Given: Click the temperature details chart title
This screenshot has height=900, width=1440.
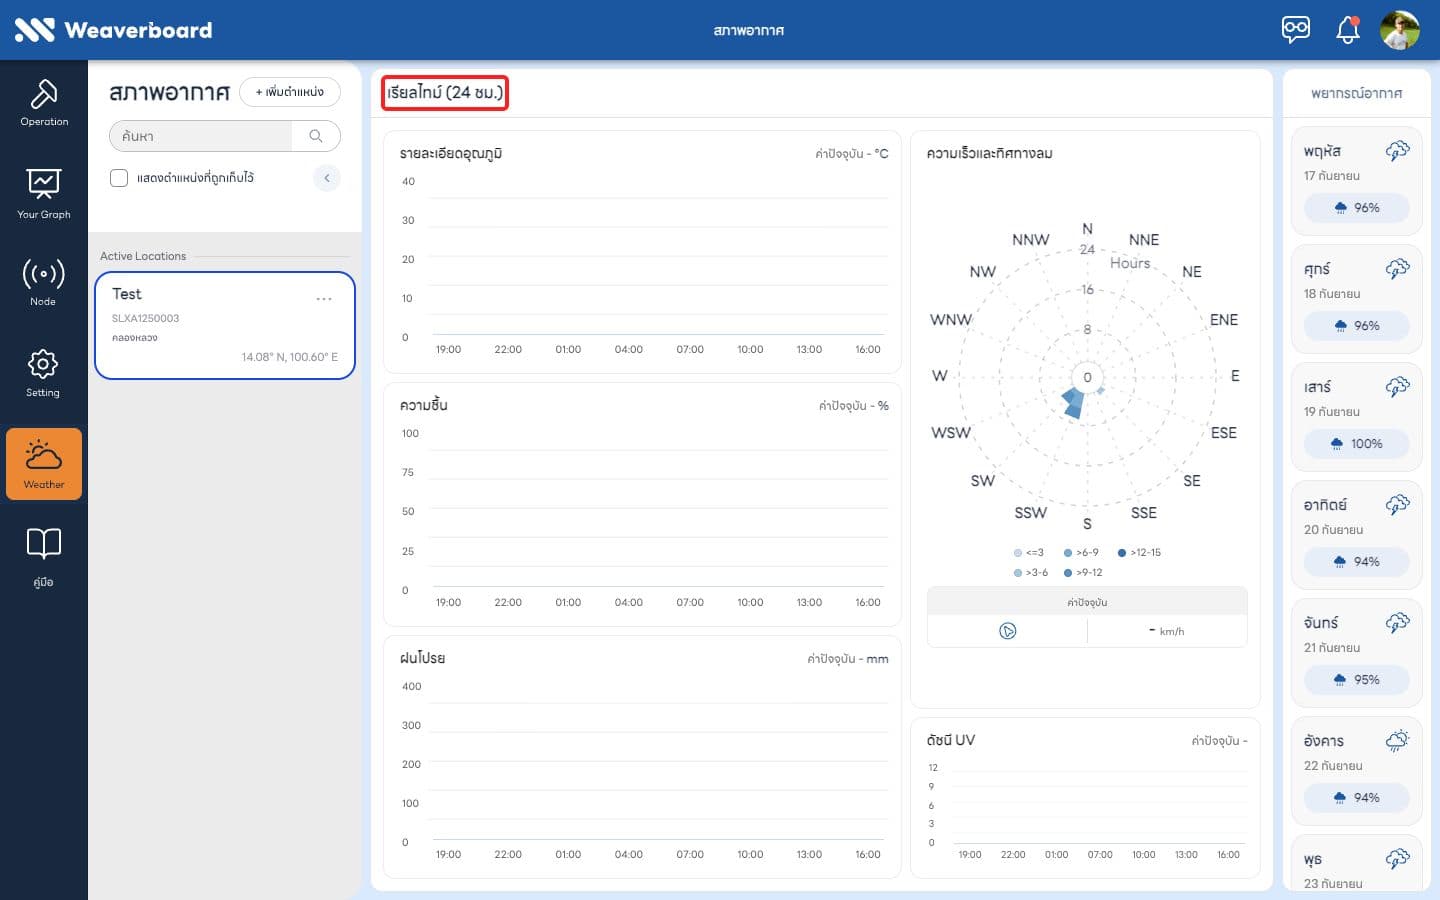Looking at the screenshot, I should click(x=451, y=154).
